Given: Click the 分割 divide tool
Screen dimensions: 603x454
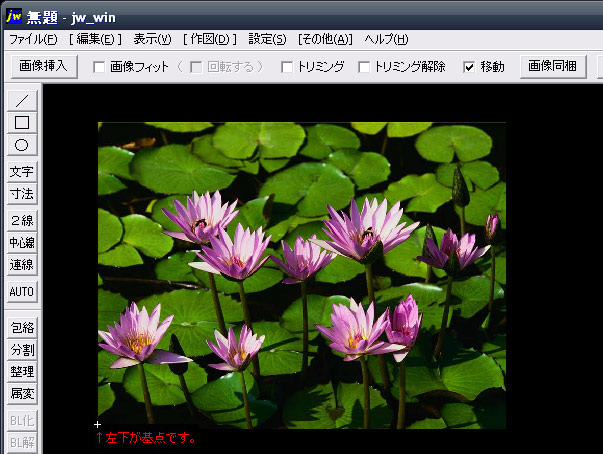Looking at the screenshot, I should [x=22, y=350].
